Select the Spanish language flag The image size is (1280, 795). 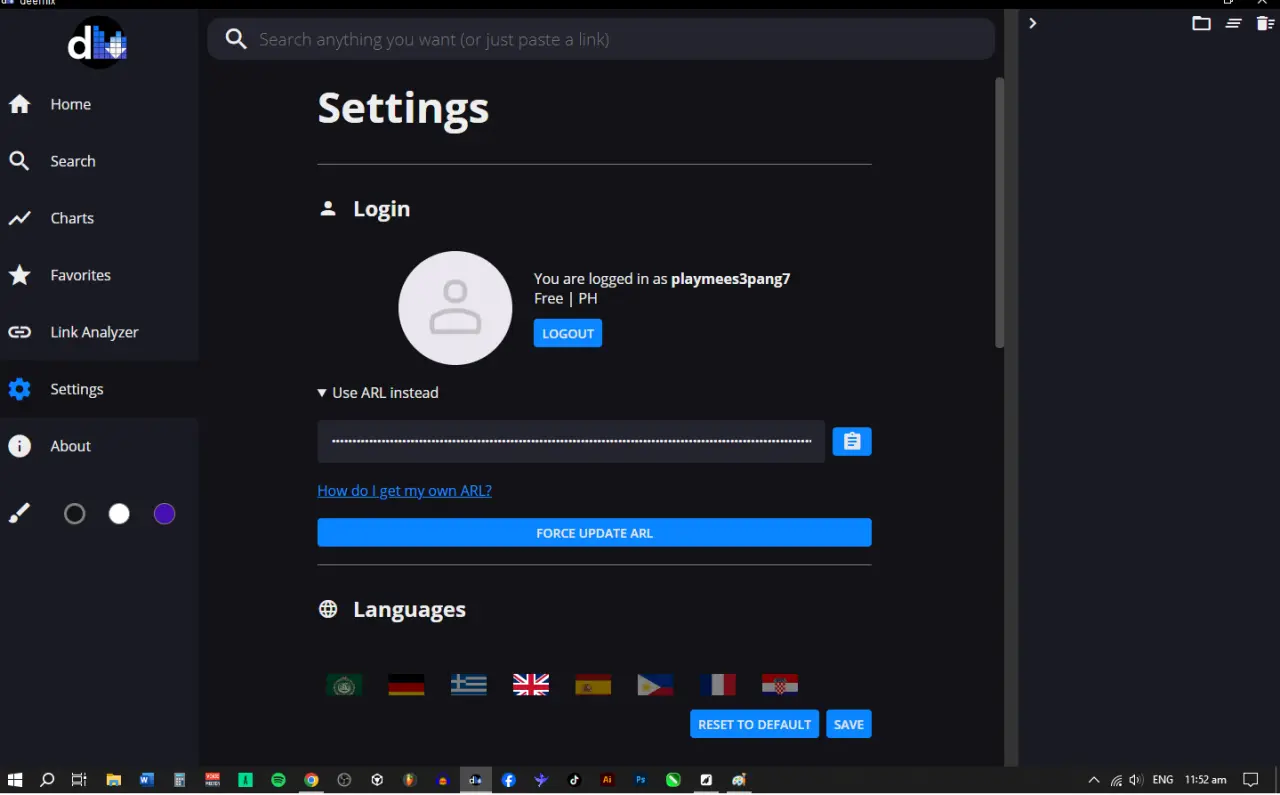click(x=593, y=685)
